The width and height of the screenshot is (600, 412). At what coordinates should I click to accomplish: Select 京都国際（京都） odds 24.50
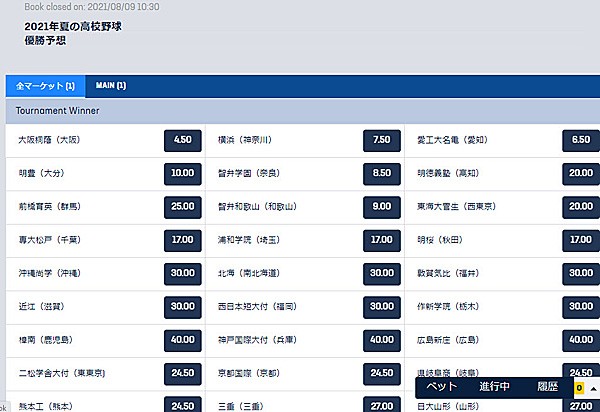click(x=381, y=373)
